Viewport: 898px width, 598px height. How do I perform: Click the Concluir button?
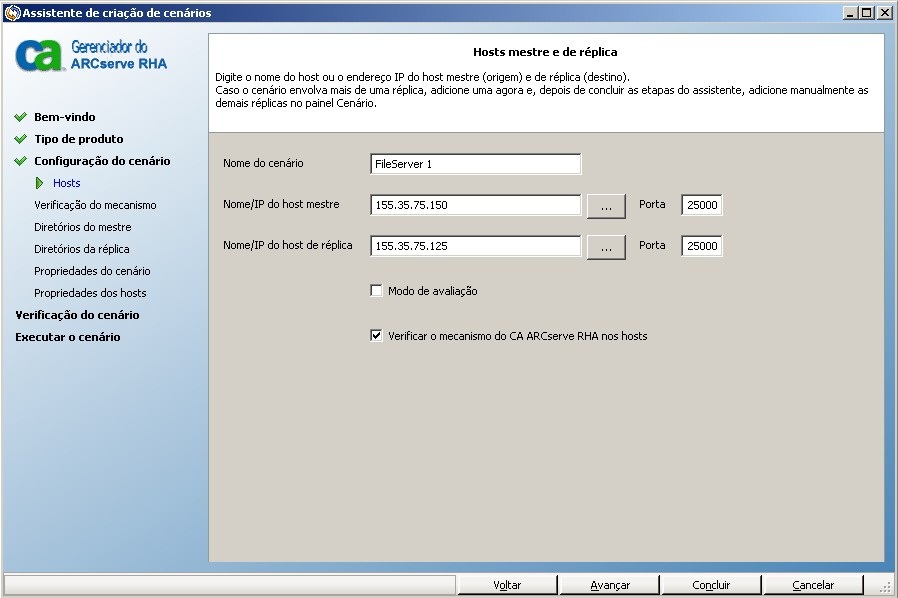coord(711,585)
